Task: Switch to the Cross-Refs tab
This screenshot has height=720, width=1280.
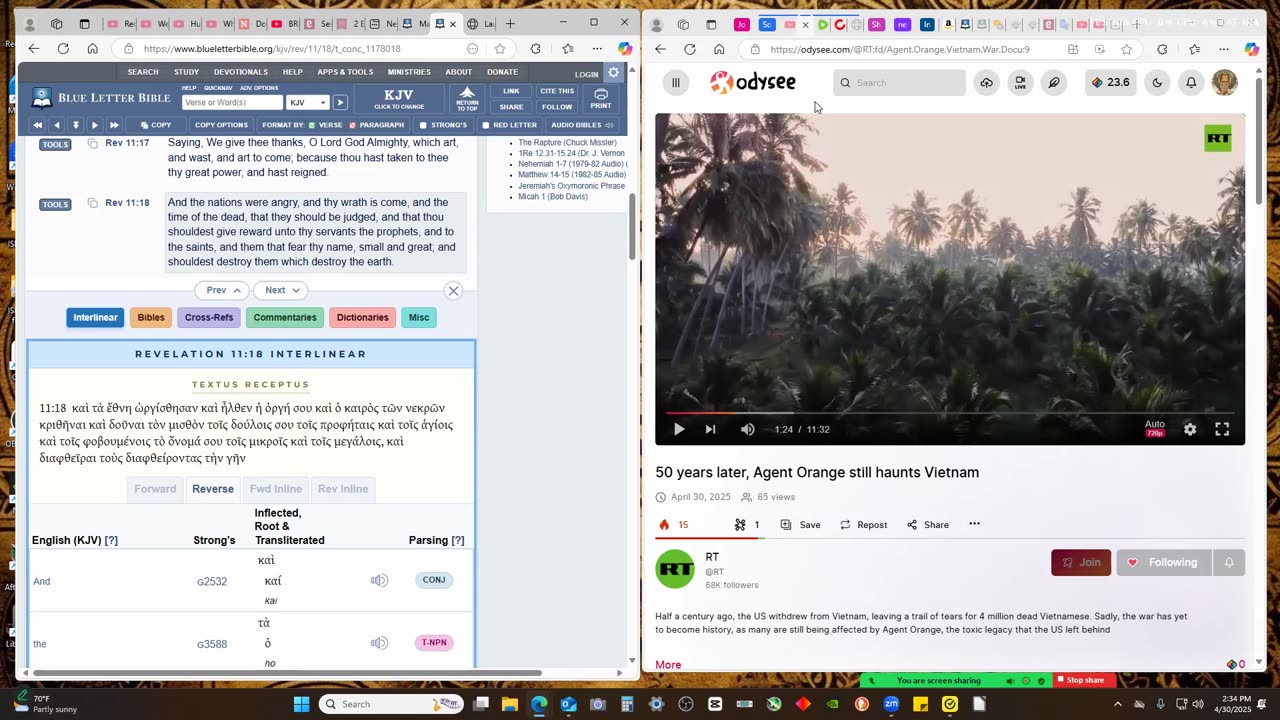Action: point(209,317)
